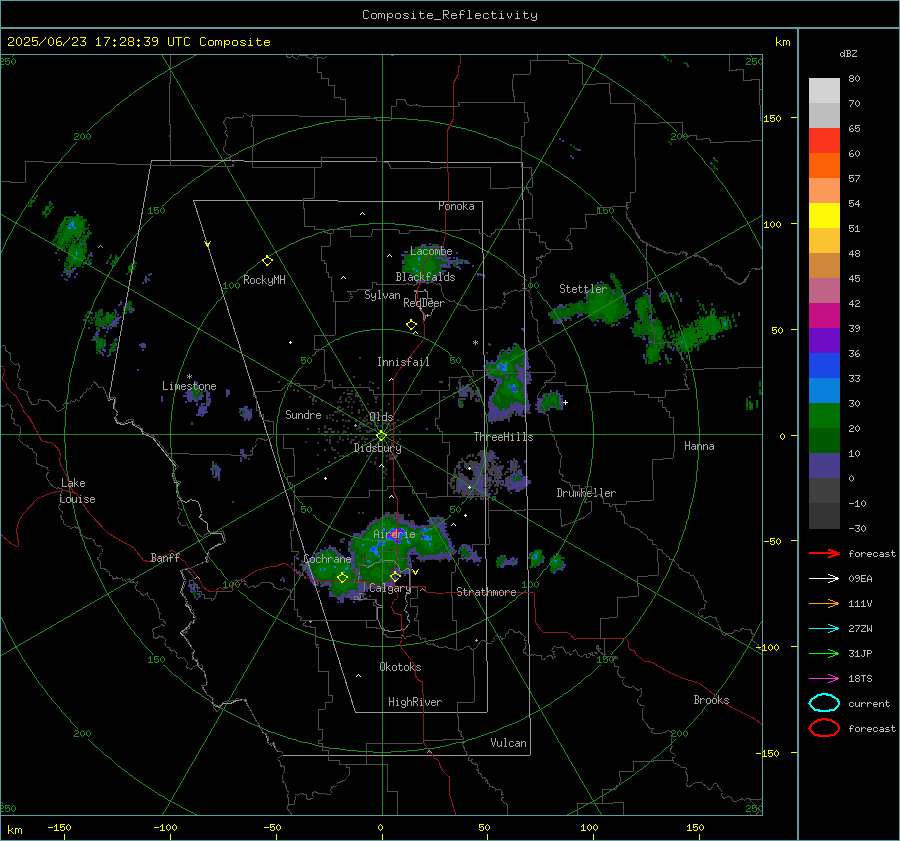
Task: Click the Okotoks label
Action: (400, 667)
